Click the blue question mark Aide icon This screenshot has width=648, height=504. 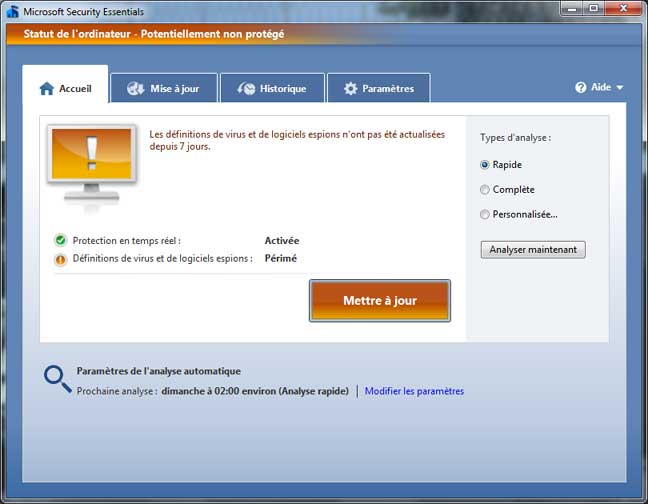581,88
